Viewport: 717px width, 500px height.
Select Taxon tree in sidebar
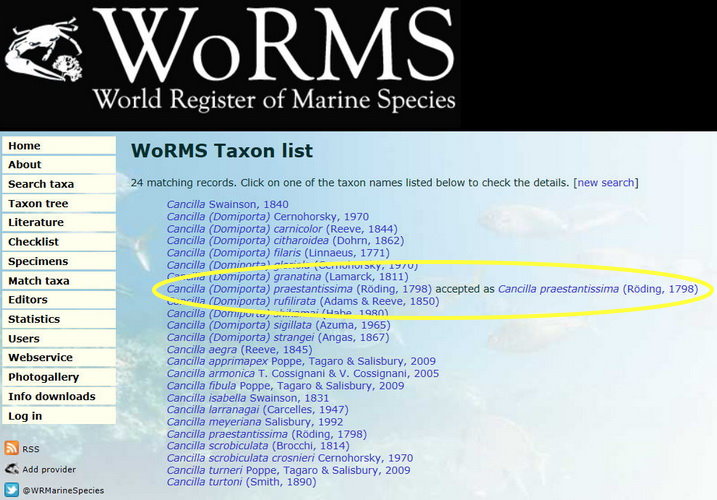point(59,204)
